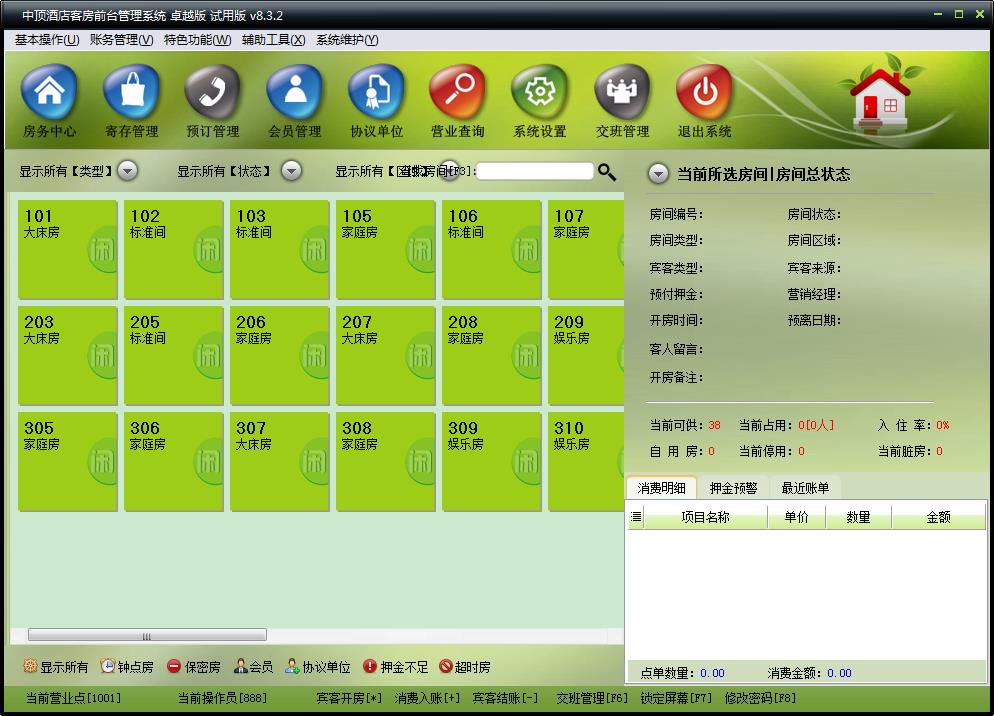The height and width of the screenshot is (716, 994).
Task: Click the 单价 column header
Action: click(796, 517)
